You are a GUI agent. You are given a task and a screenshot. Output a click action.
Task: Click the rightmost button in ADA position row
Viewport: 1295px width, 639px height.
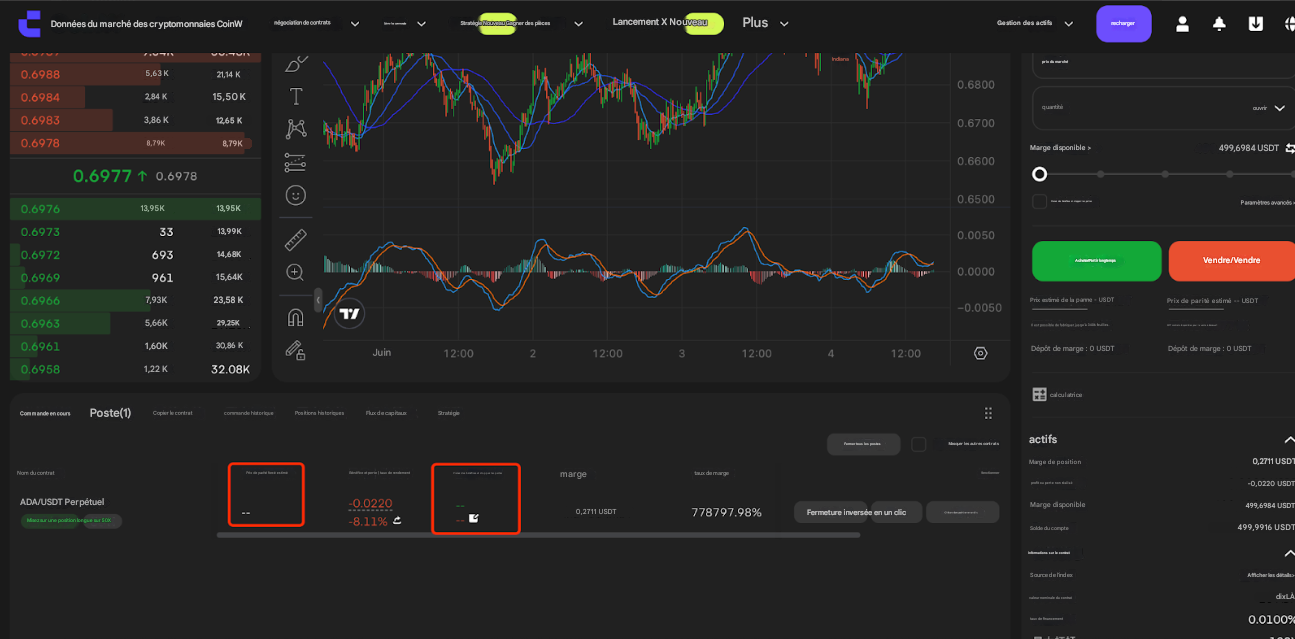click(962, 512)
